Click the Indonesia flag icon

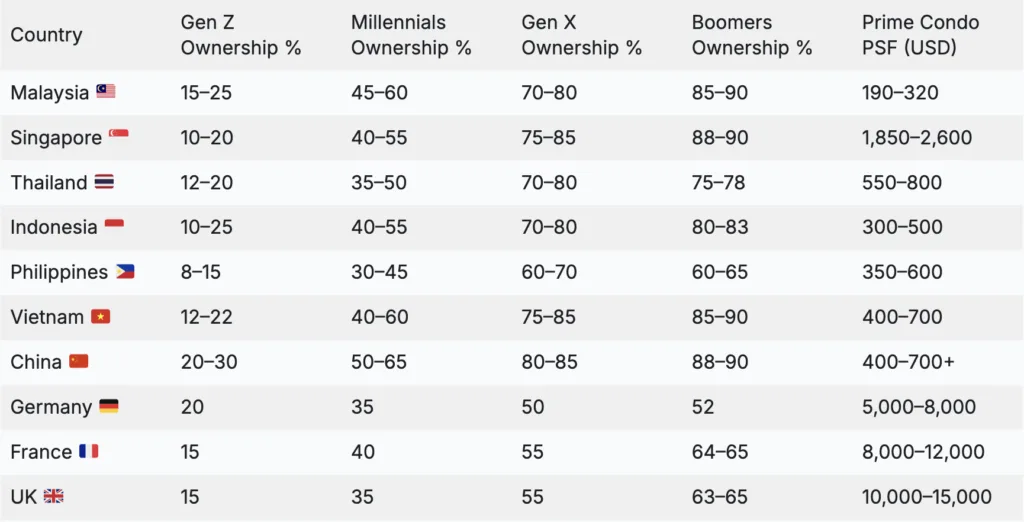click(x=115, y=225)
